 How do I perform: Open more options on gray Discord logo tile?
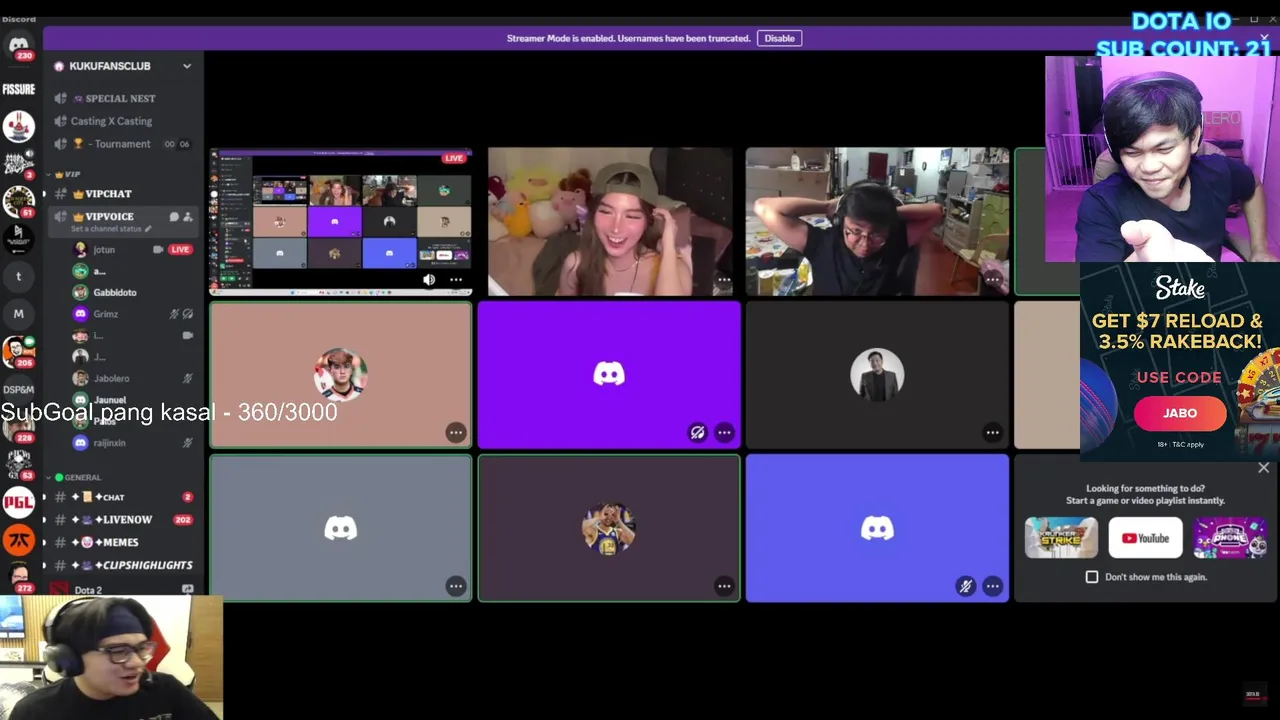pyautogui.click(x=456, y=586)
